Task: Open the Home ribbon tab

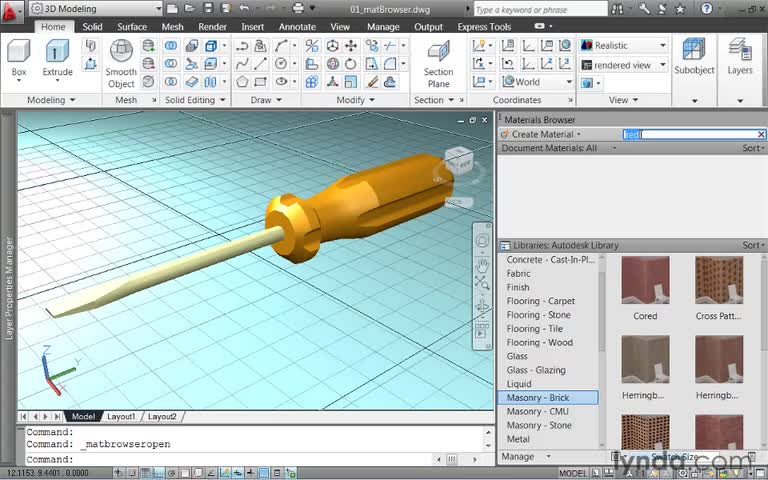Action: [53, 27]
